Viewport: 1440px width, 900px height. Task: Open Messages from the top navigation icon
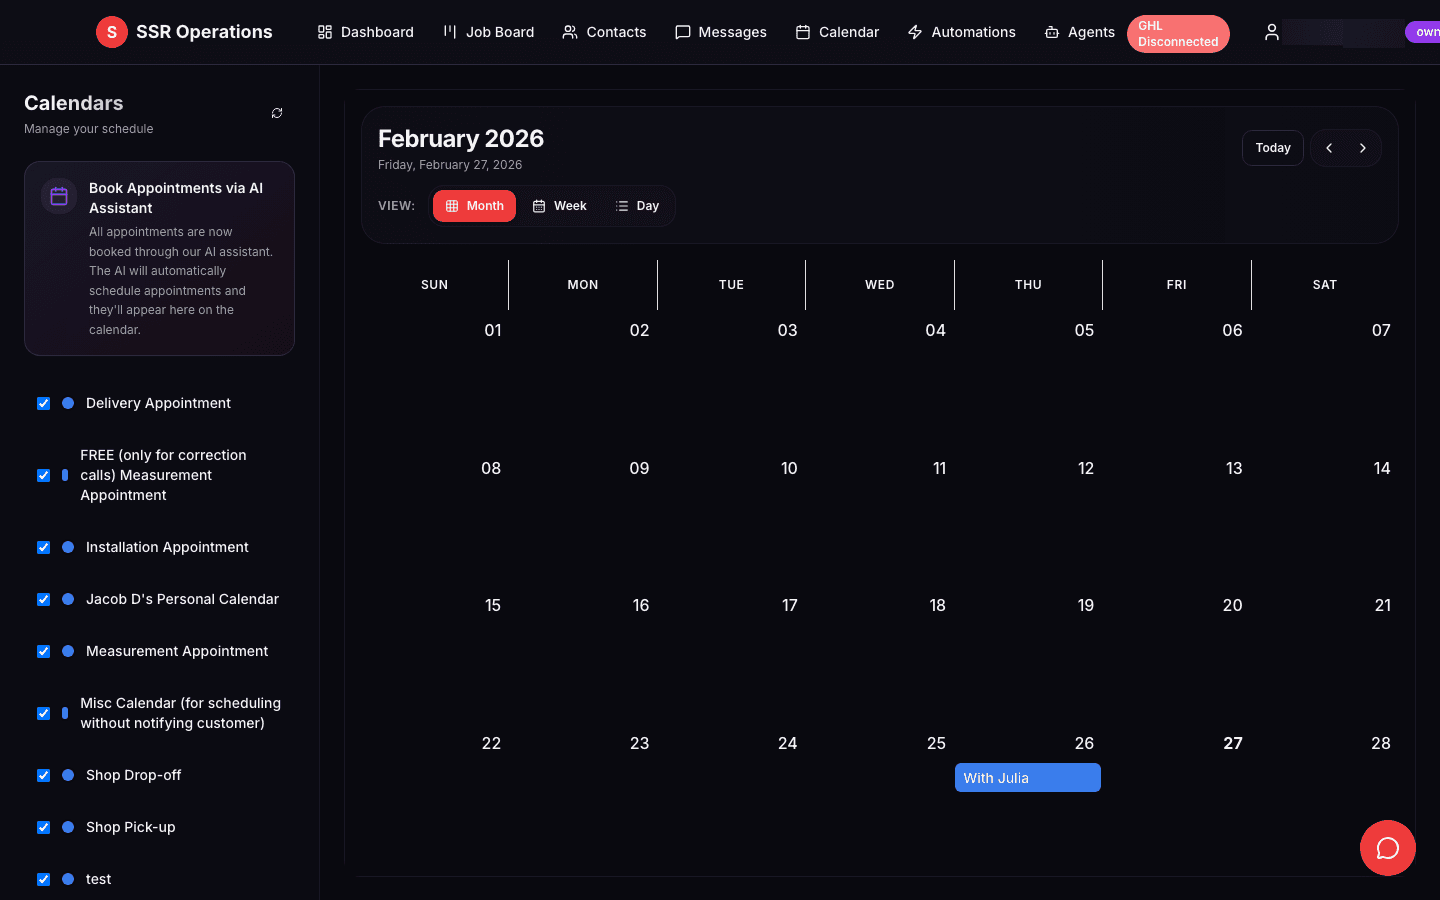pos(683,32)
